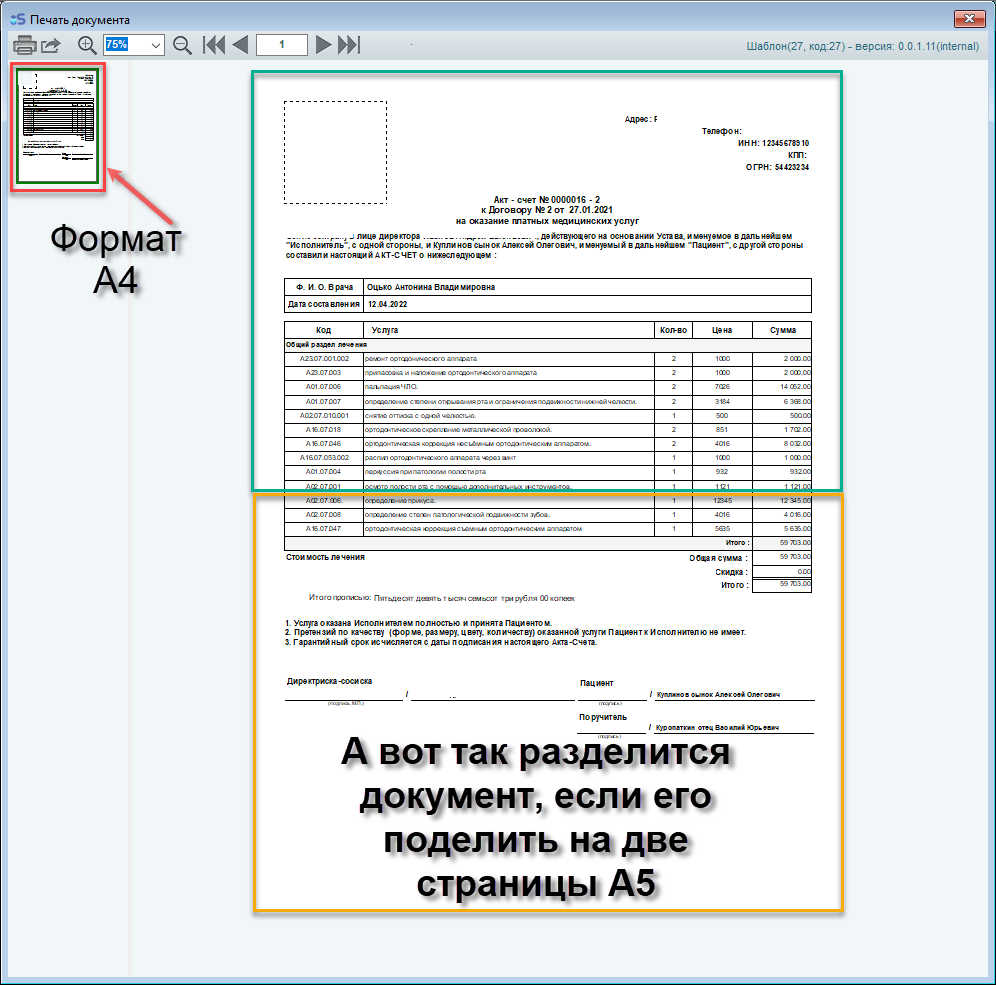
Task: Click the Печать документа title text
Action: click(80, 19)
